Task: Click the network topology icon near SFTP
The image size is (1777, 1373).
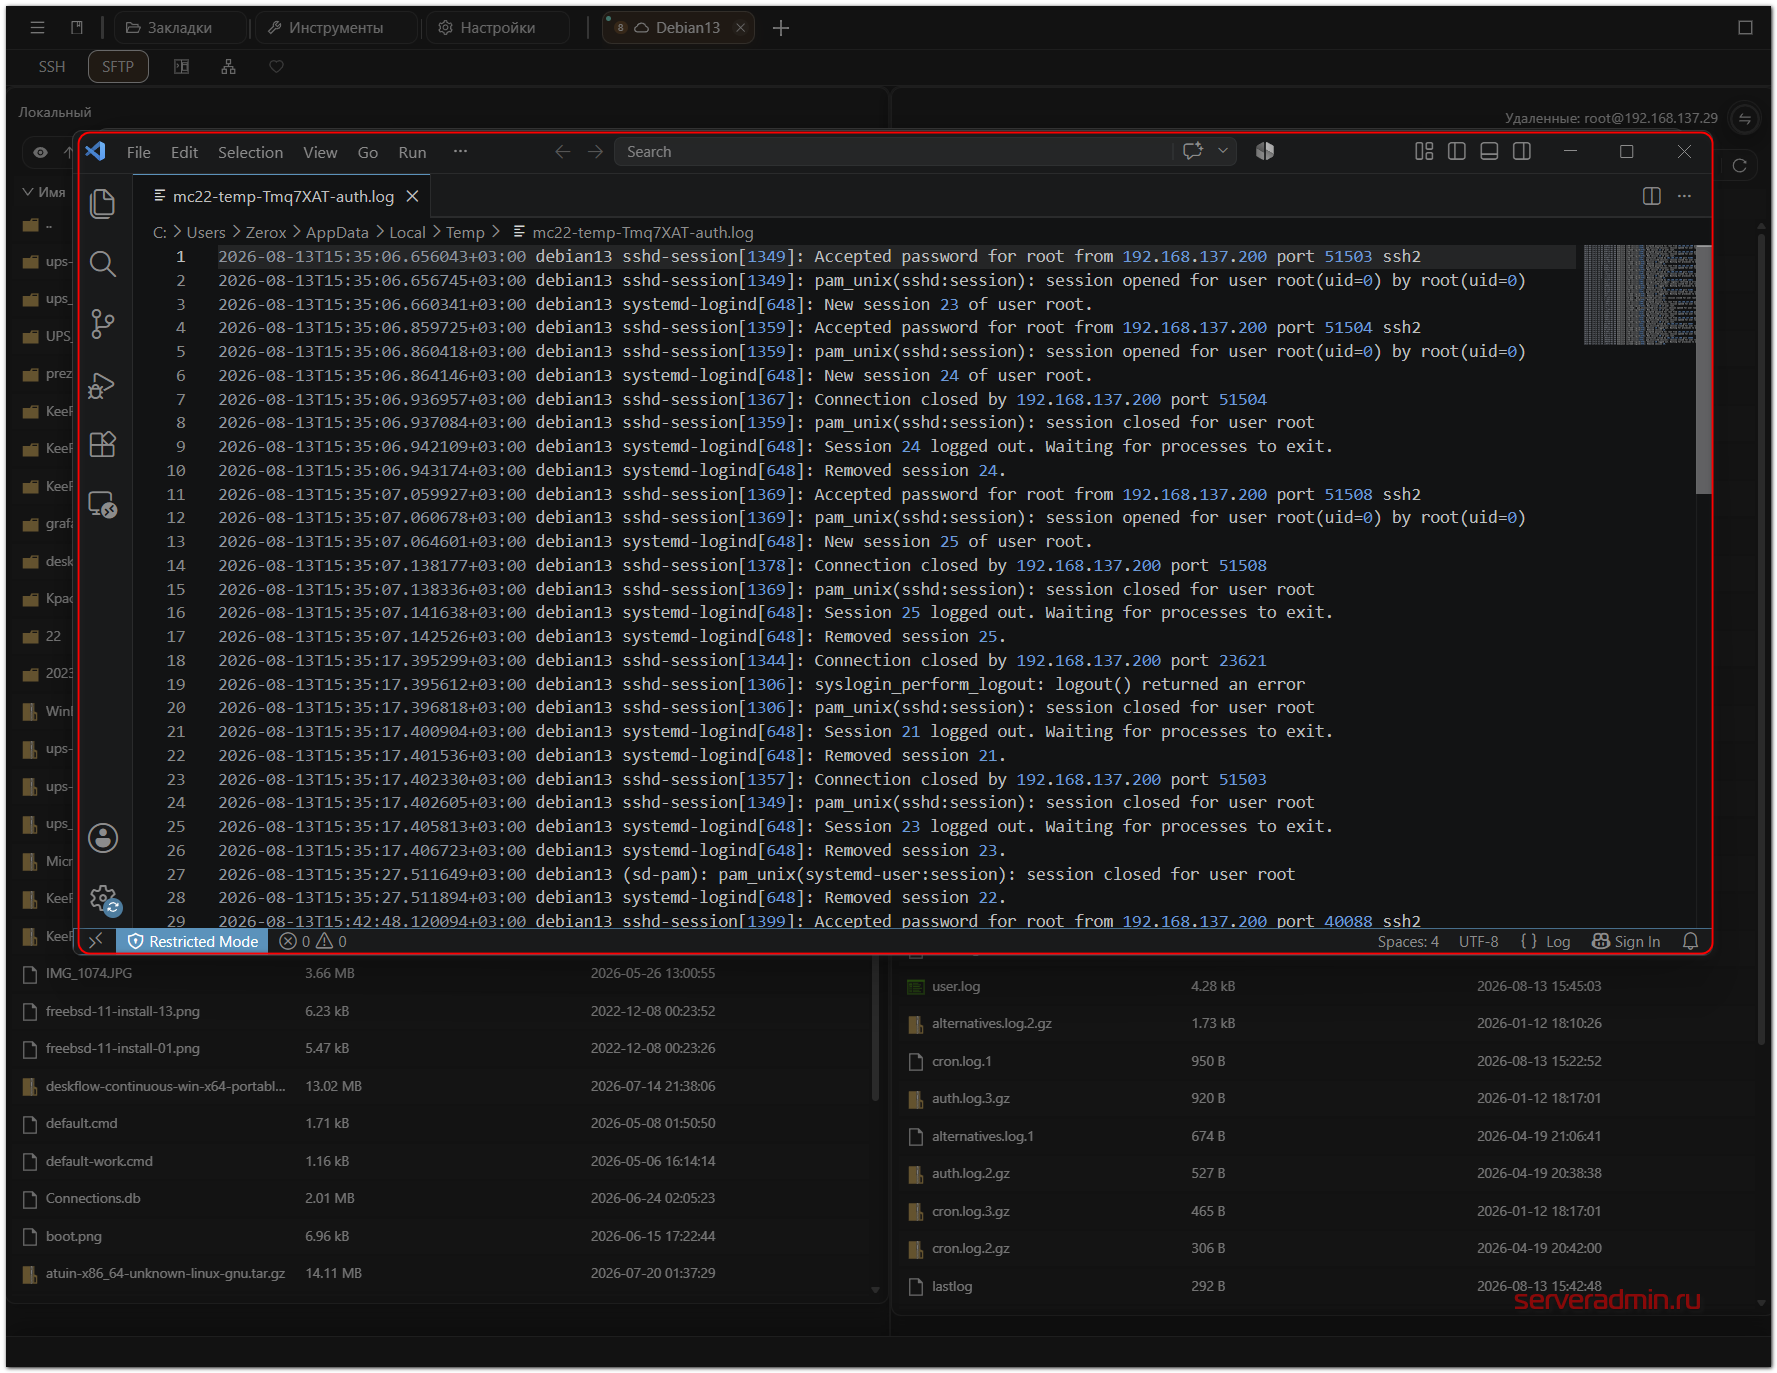Action: 229,67
